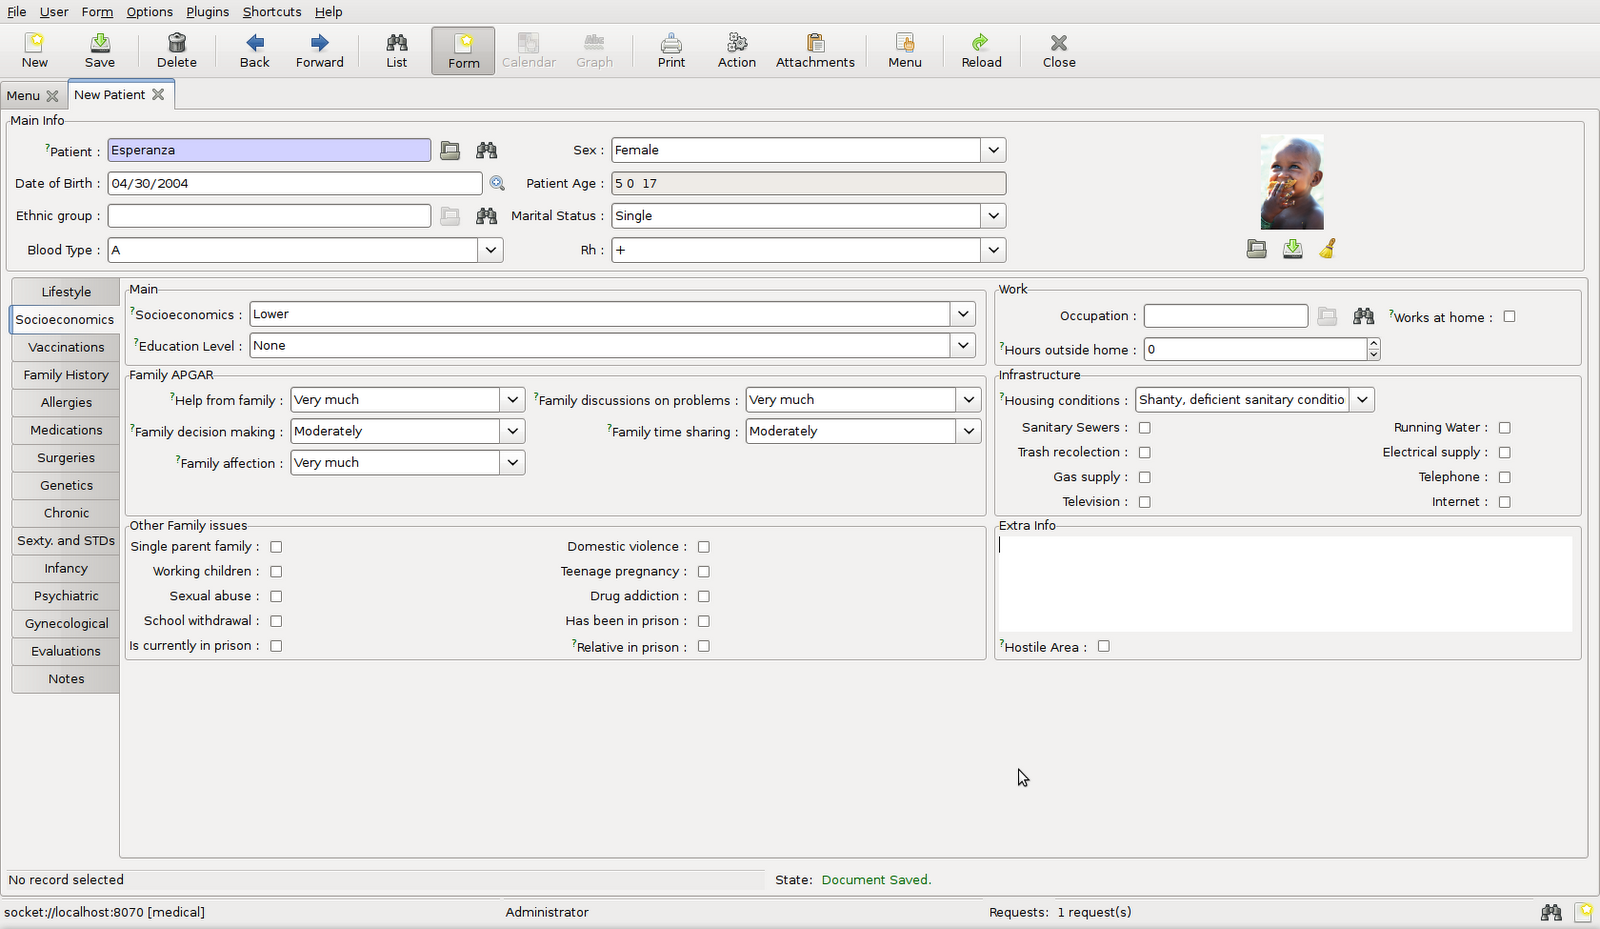The height and width of the screenshot is (929, 1600).
Task: Click the Extra Info text area
Action: point(1285,584)
